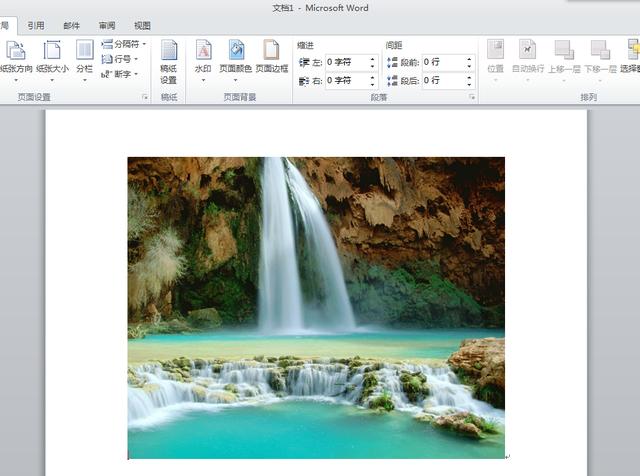640x476 pixels.
Task: Switch to the 视图 view tab
Action: pos(142,26)
